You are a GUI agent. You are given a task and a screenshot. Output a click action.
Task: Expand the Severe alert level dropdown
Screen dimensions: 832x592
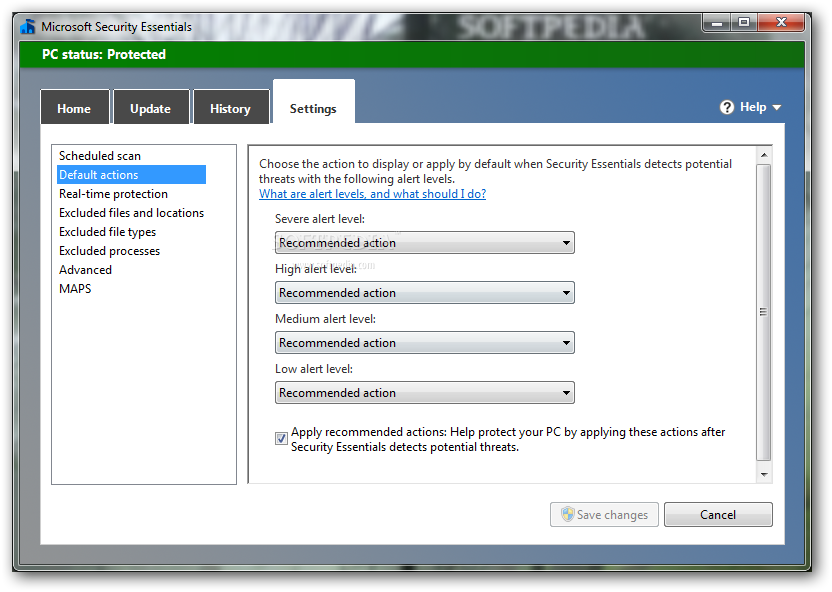(x=424, y=242)
